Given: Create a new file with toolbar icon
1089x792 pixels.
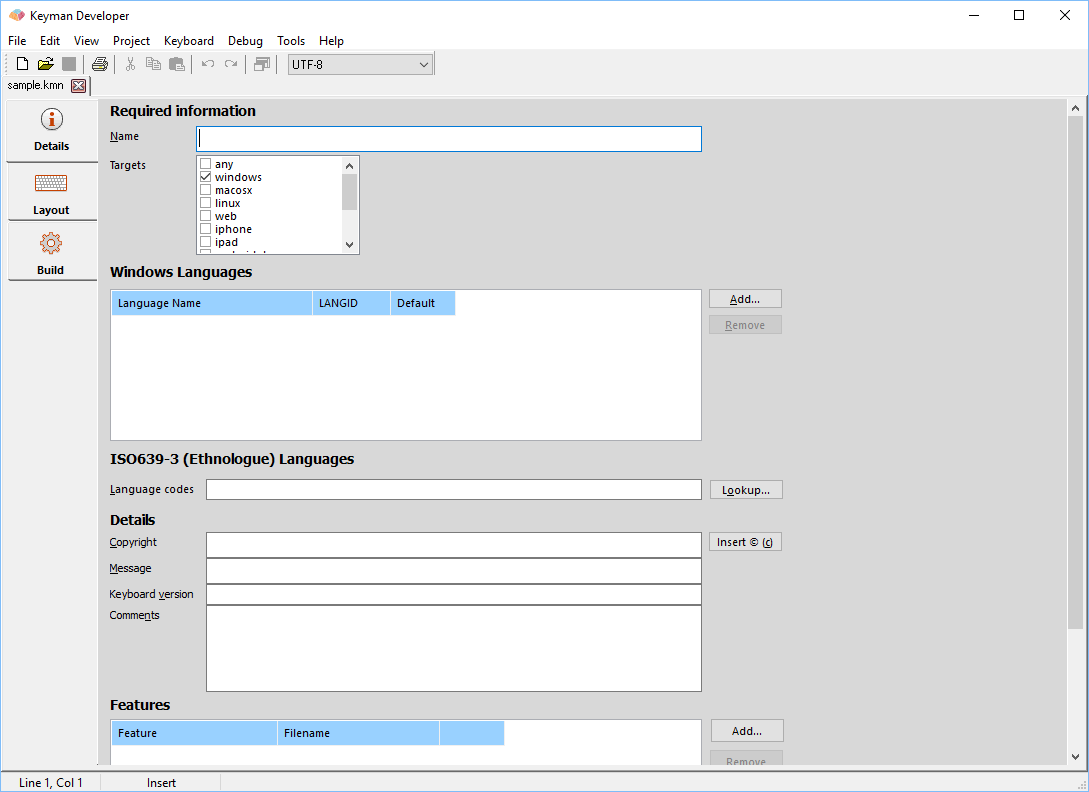Looking at the screenshot, I should pos(22,65).
